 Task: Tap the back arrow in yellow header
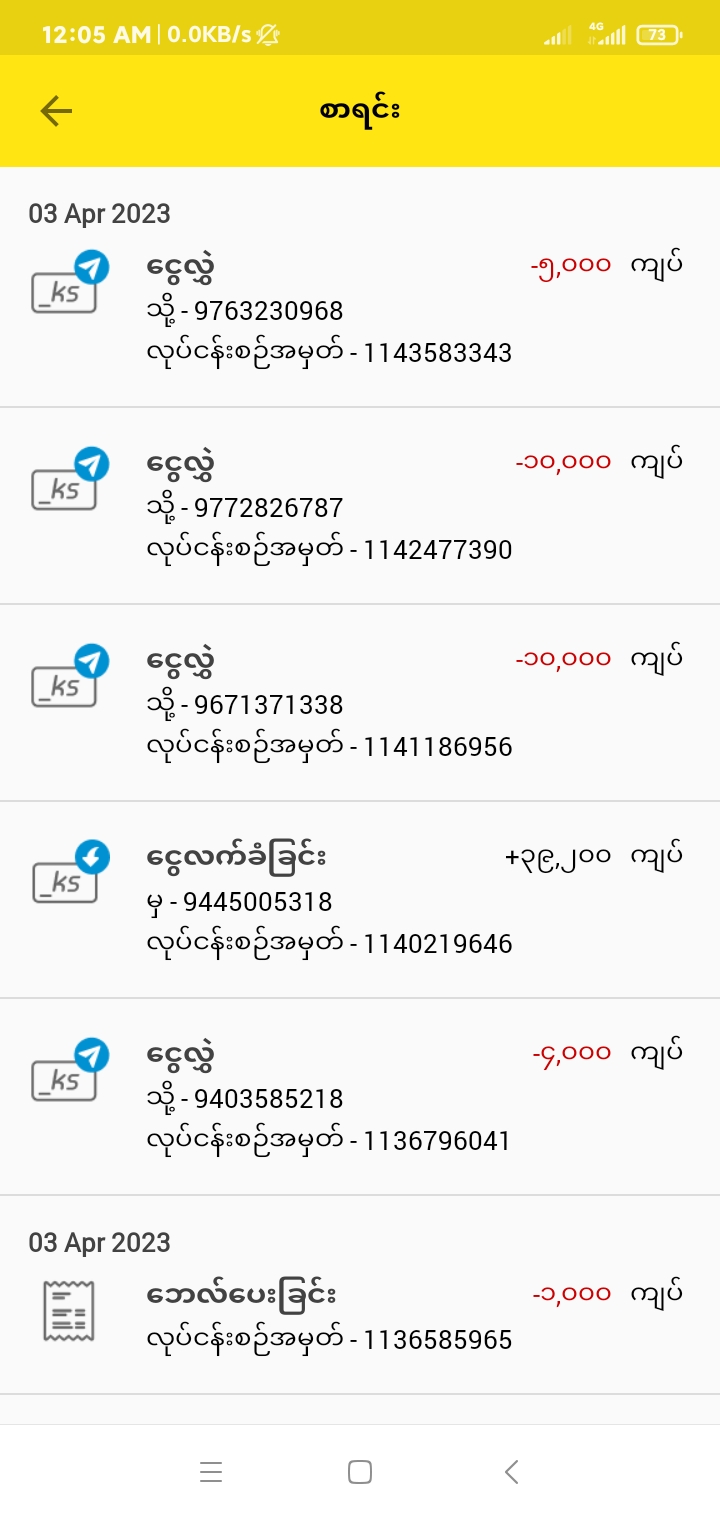click(57, 111)
